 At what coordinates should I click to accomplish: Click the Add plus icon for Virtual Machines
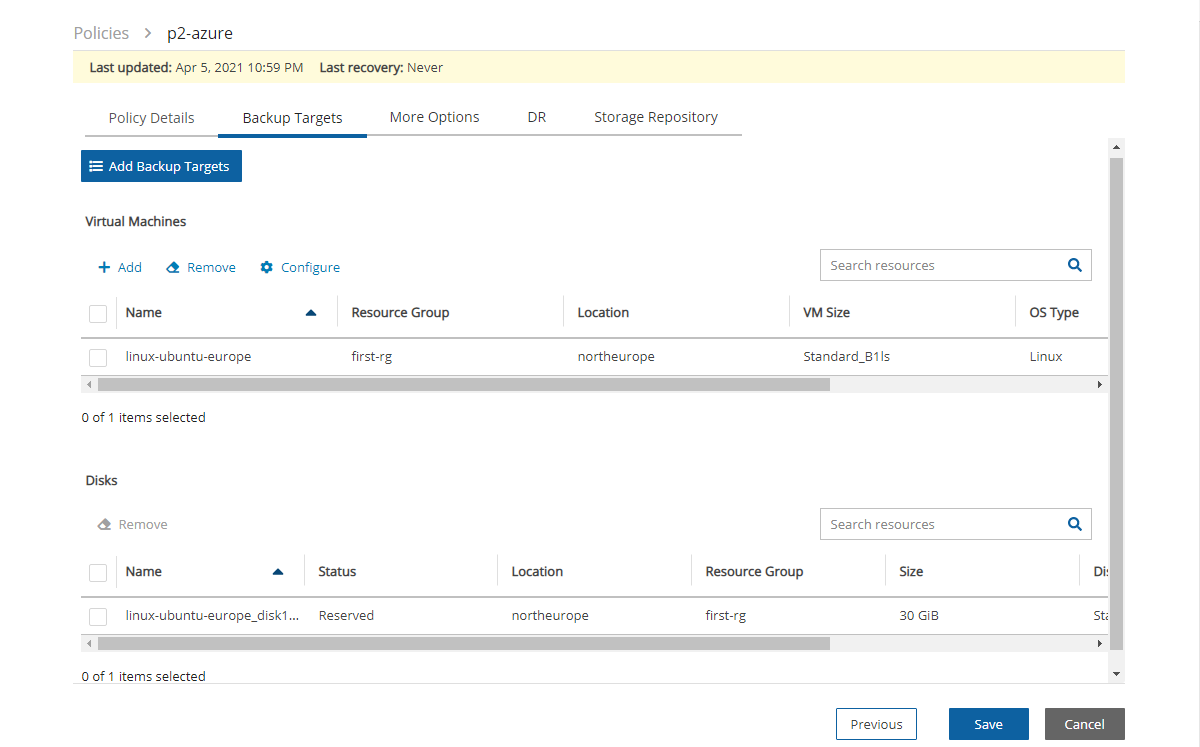(103, 267)
